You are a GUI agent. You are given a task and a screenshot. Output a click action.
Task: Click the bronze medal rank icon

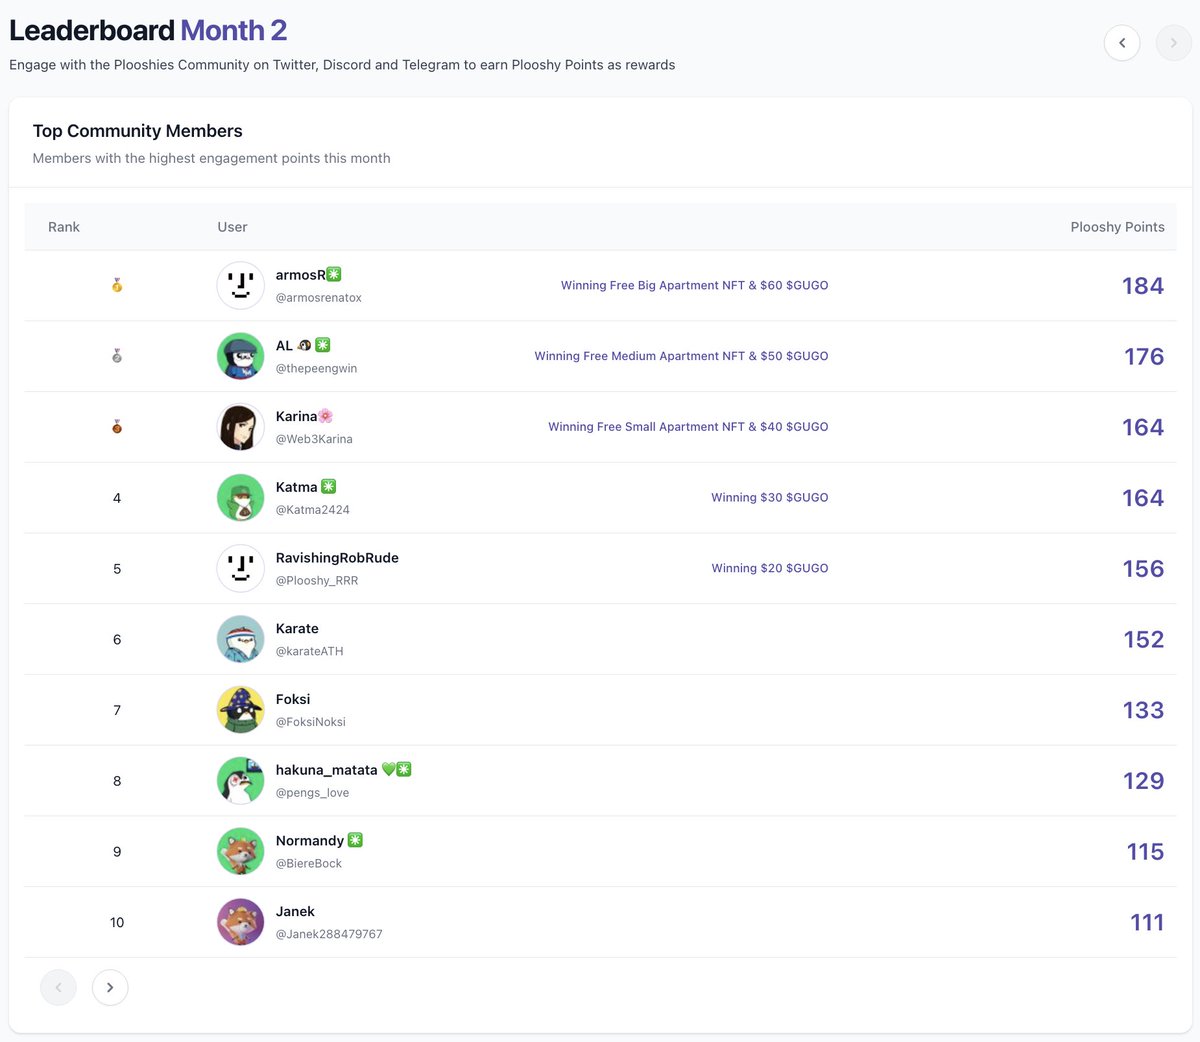point(117,427)
